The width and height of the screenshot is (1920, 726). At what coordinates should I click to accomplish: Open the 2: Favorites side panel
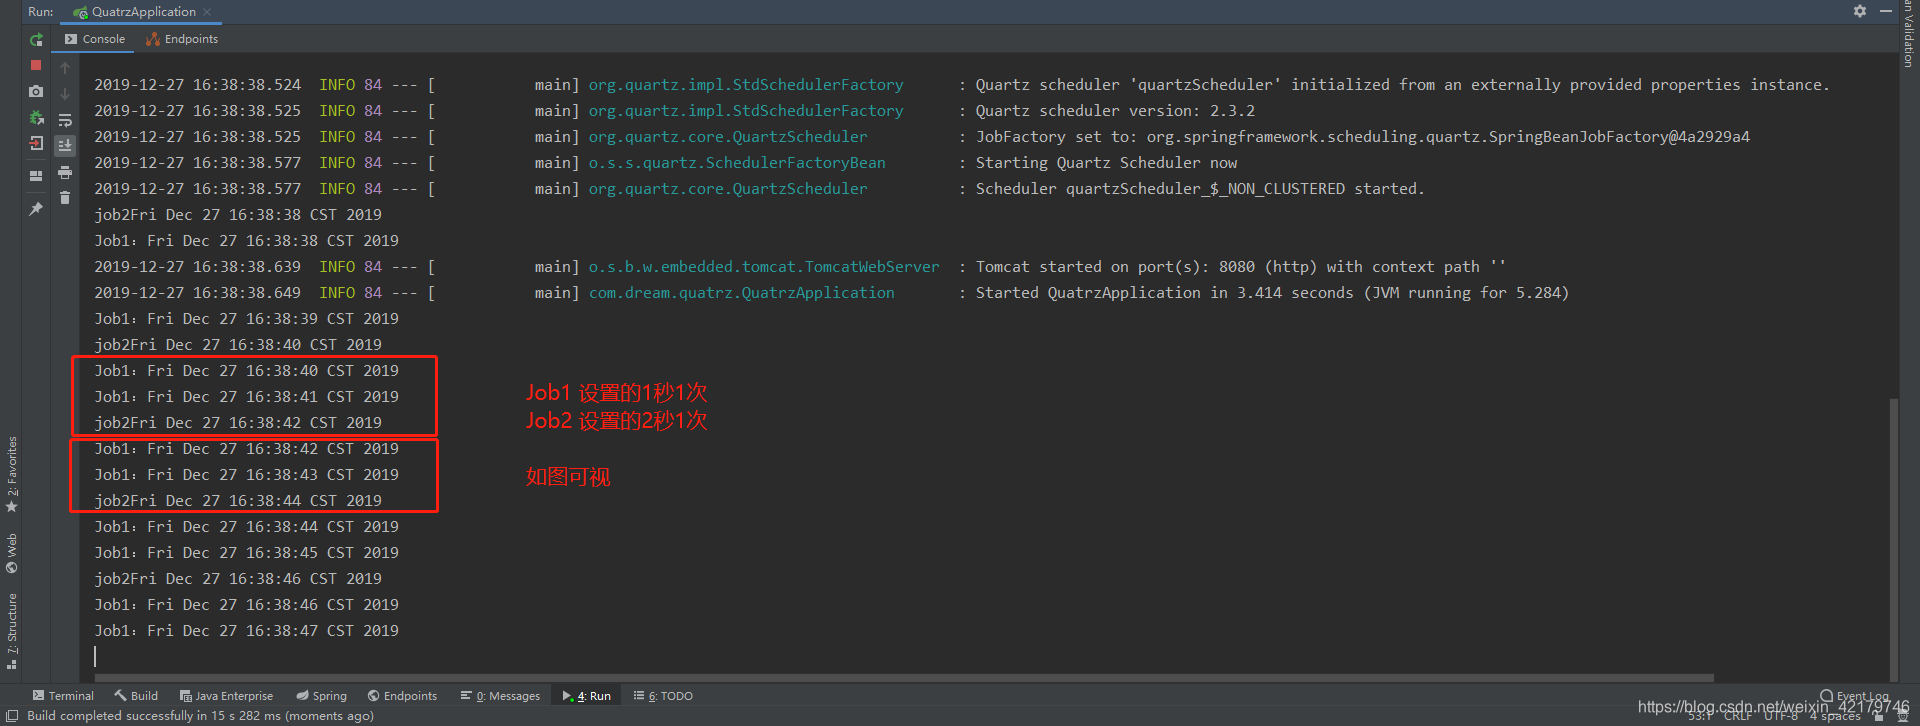point(12,475)
